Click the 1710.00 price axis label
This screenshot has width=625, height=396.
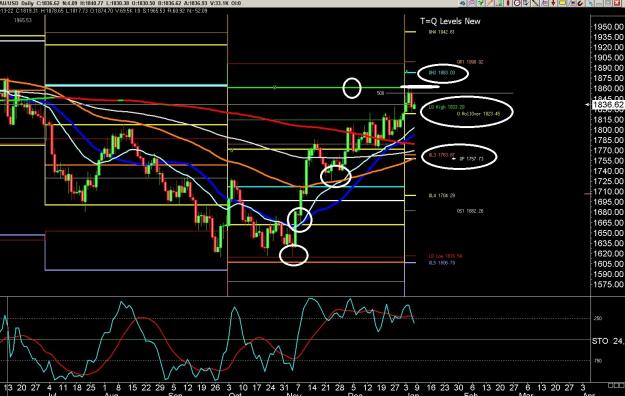click(608, 192)
